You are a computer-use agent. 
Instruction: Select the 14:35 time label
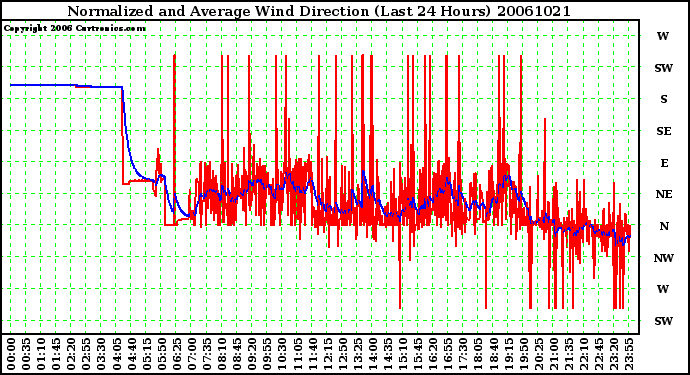point(387,354)
